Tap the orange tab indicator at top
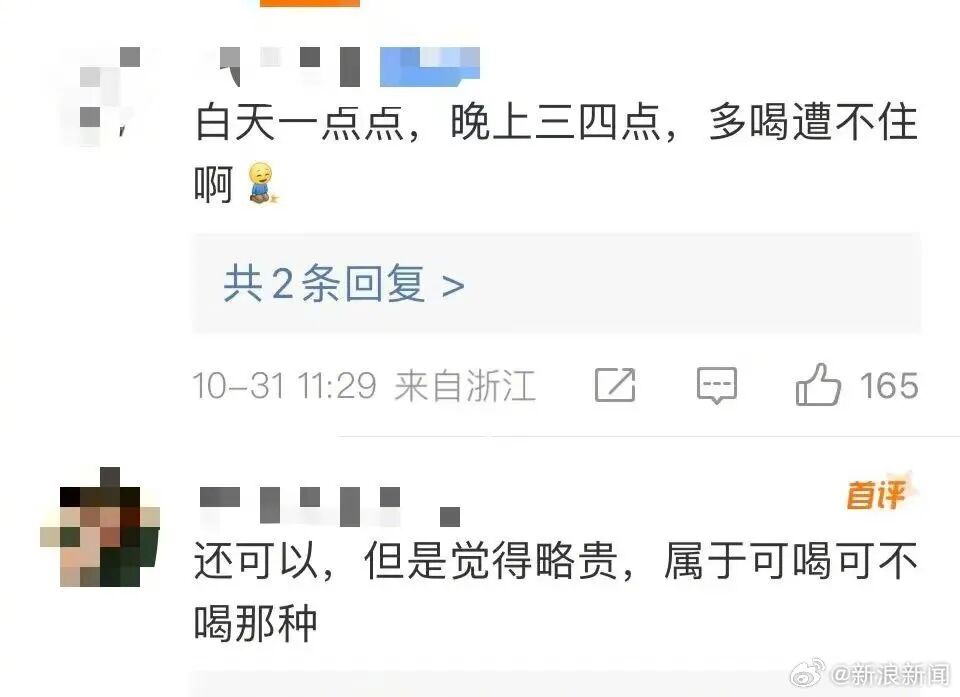Image resolution: width=960 pixels, height=697 pixels. click(x=310, y=3)
